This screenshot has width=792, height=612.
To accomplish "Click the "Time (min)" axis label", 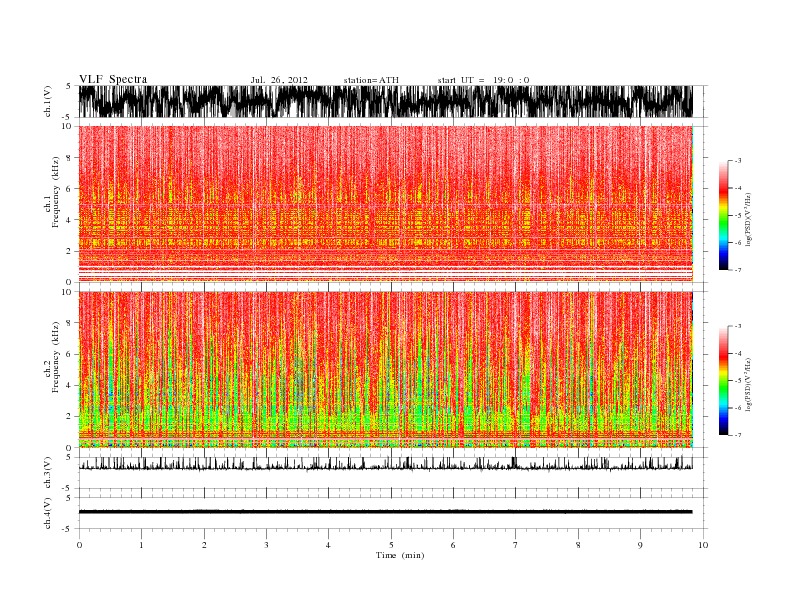I will (400, 555).
